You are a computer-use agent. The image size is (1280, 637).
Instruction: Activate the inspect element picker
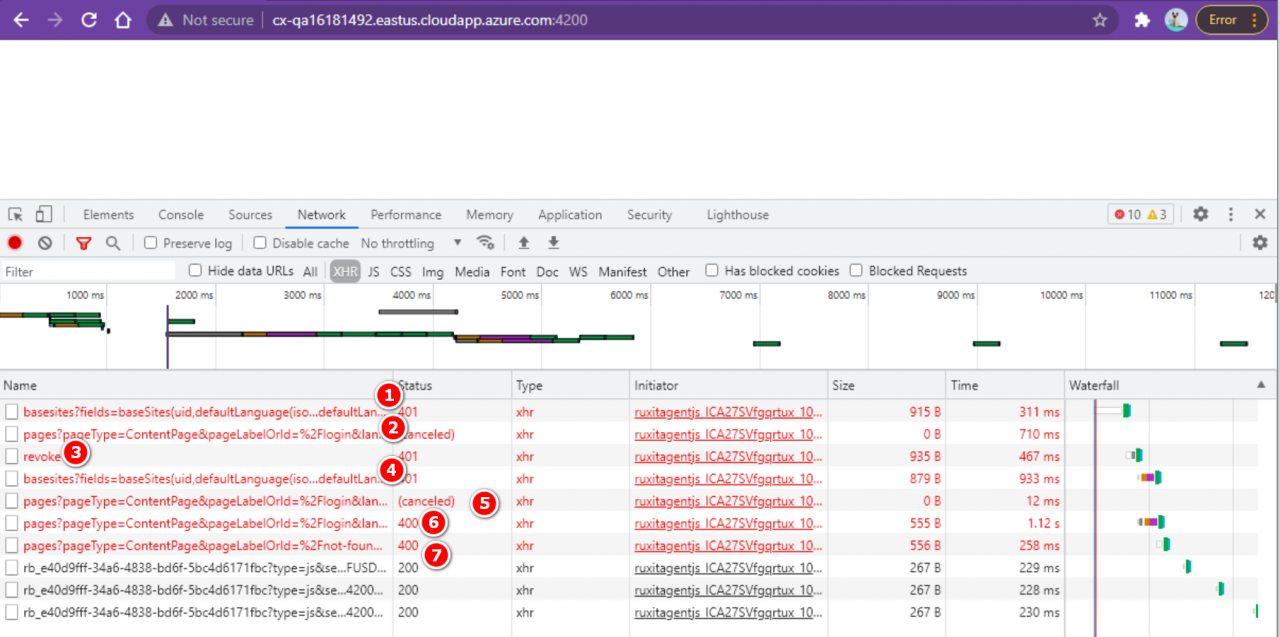click(x=15, y=214)
